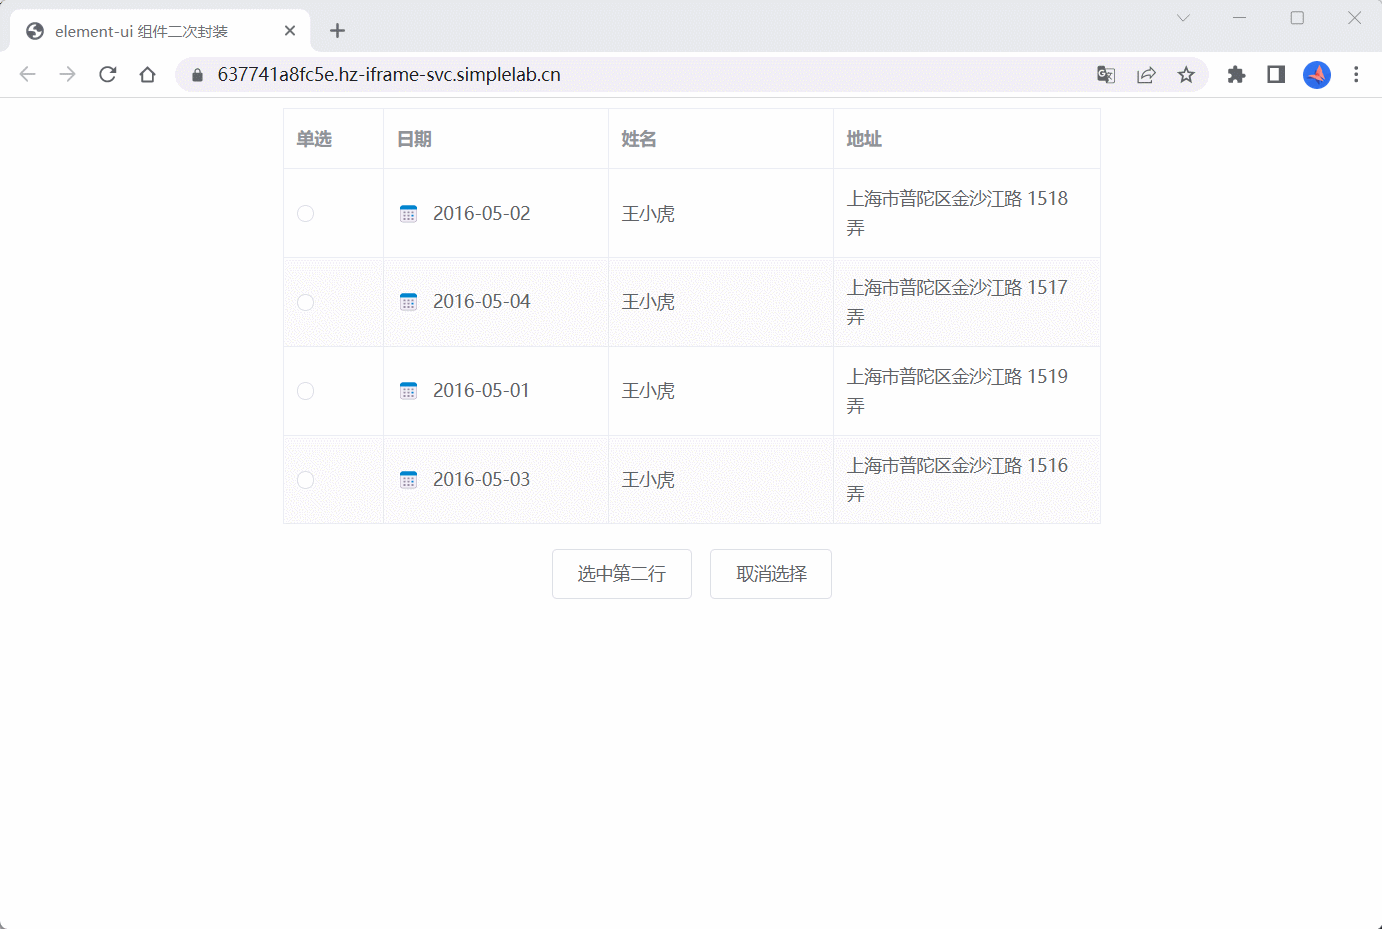Viewport: 1382px width, 929px height.
Task: Go back to the previous page
Action: [28, 74]
